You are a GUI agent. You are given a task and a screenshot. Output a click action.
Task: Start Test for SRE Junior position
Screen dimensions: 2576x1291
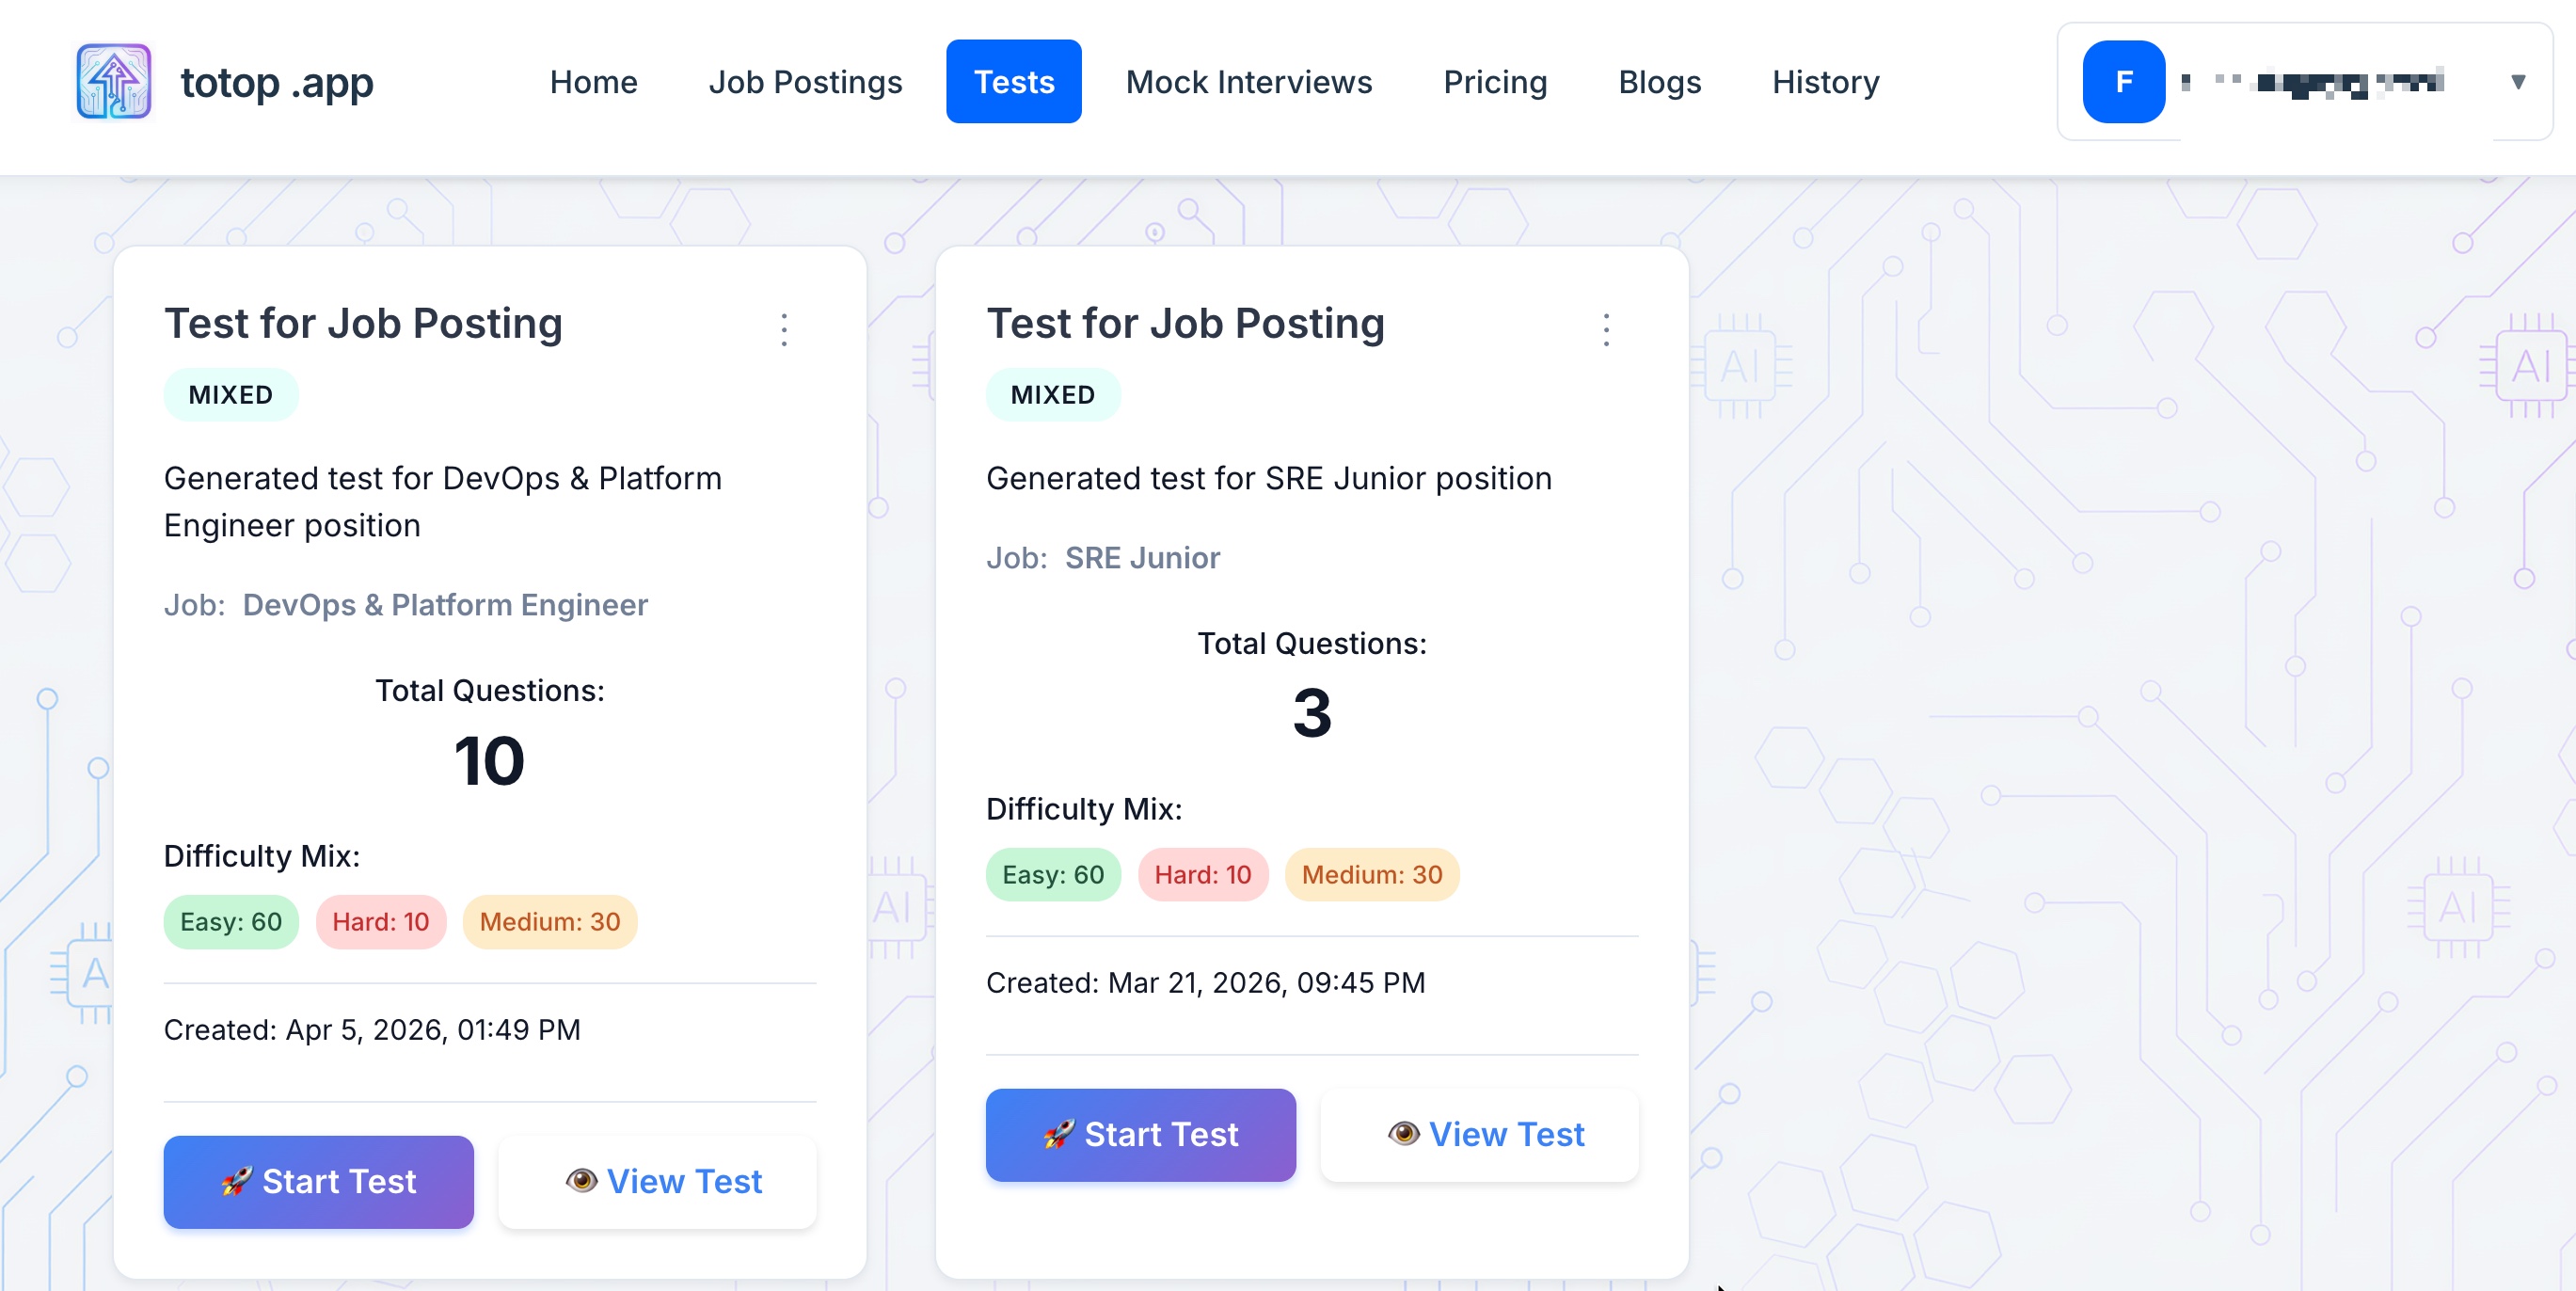tap(1140, 1134)
